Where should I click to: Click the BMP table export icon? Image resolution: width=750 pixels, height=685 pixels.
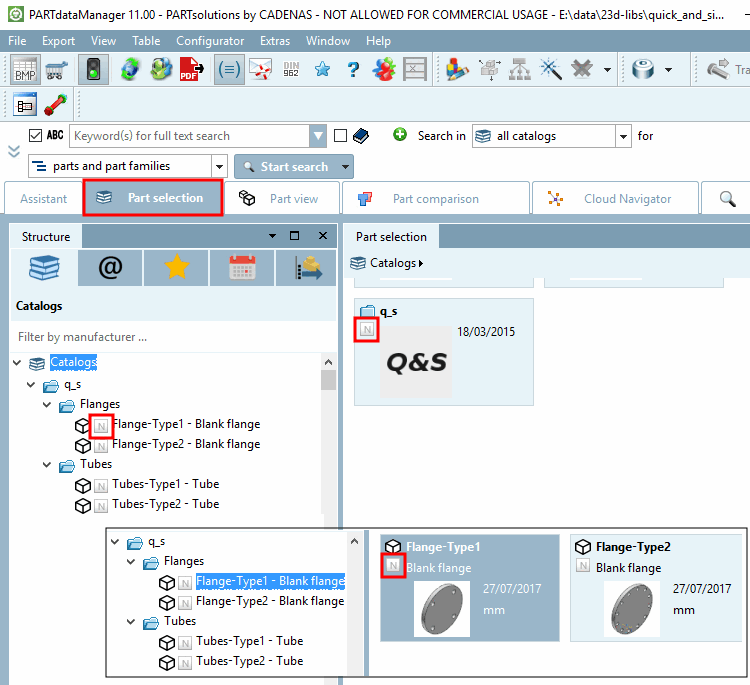[25, 70]
